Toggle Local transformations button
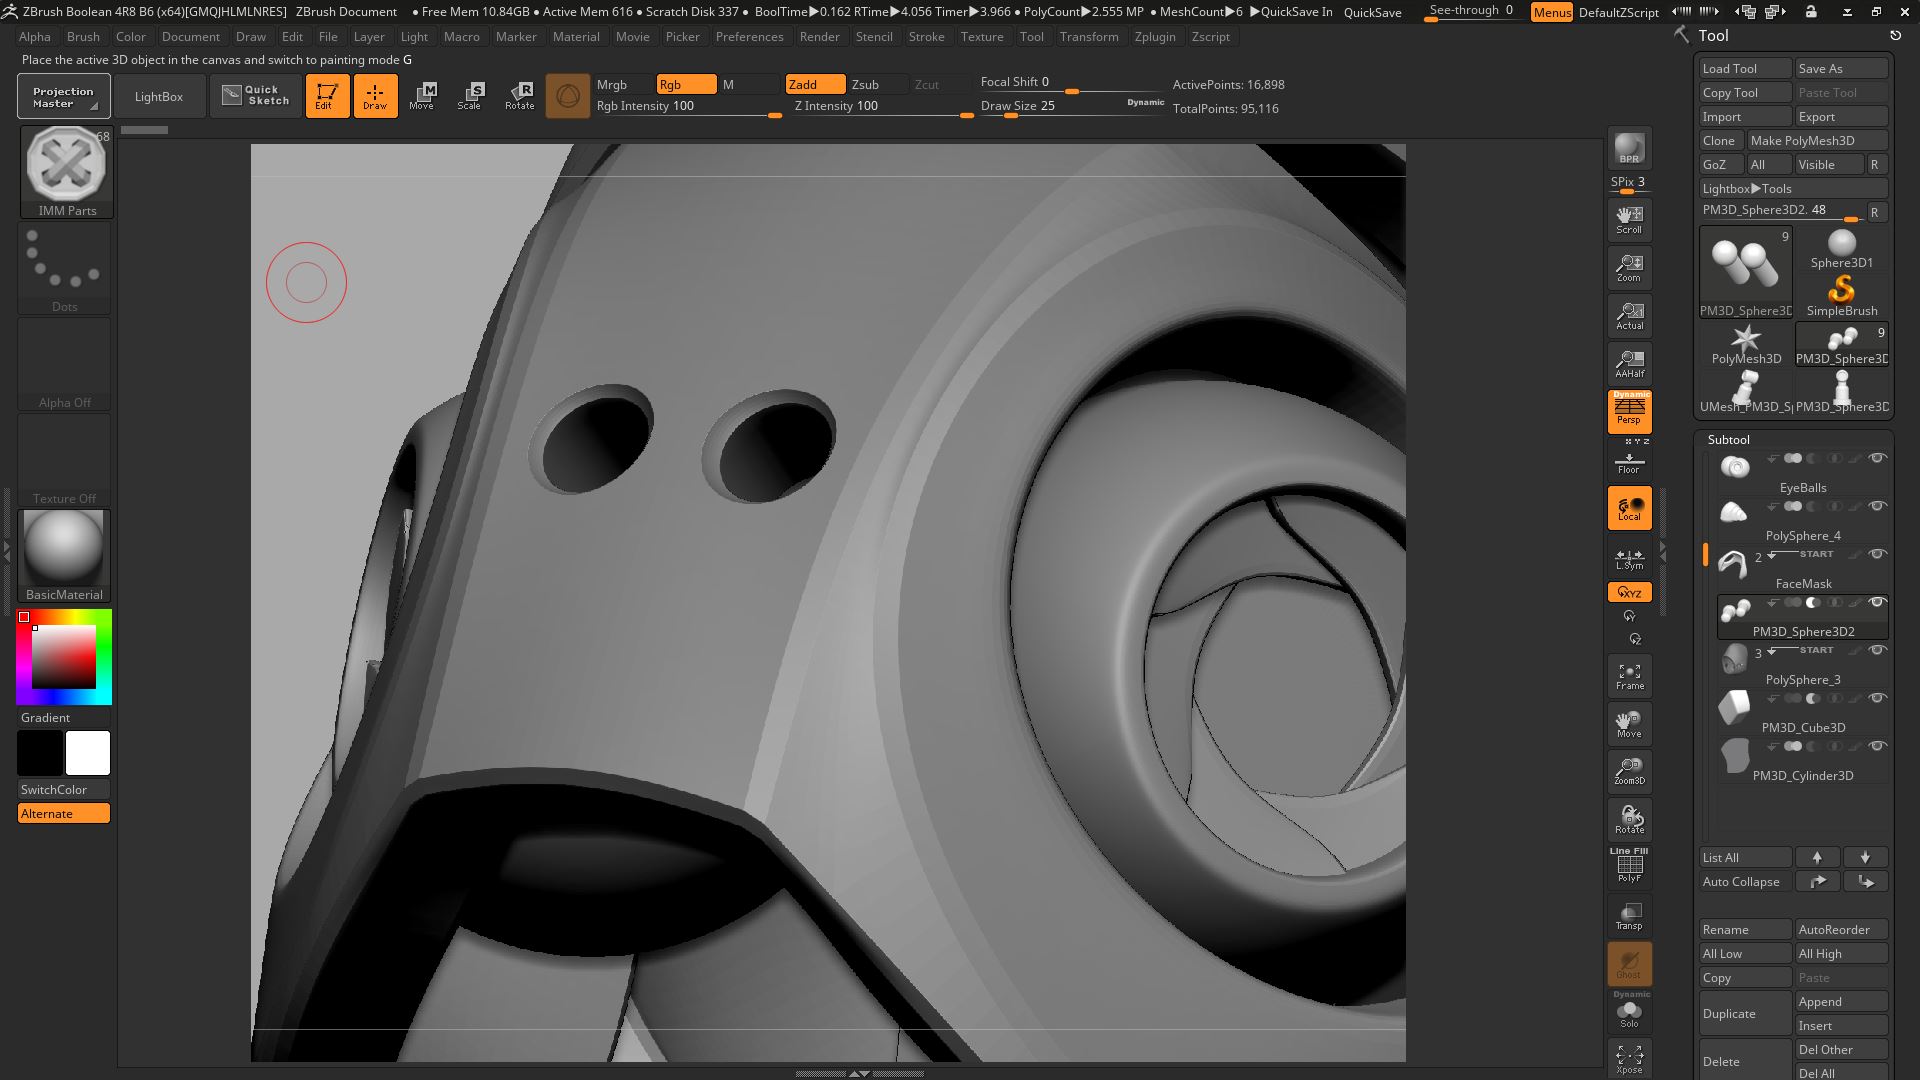The image size is (1920, 1080). pos(1629,508)
